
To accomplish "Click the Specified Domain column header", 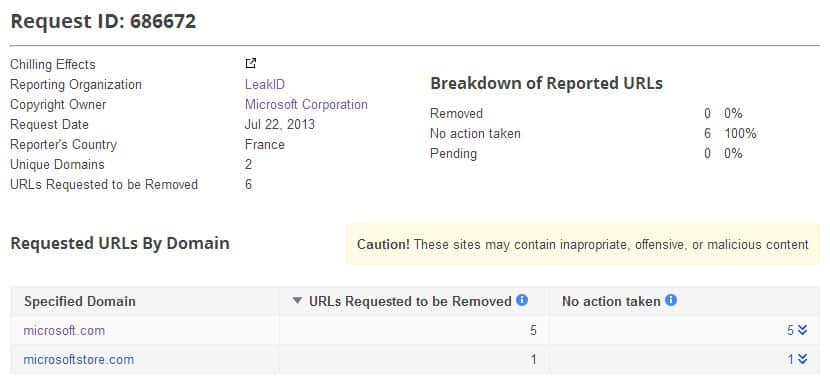I will pyautogui.click(x=80, y=301).
